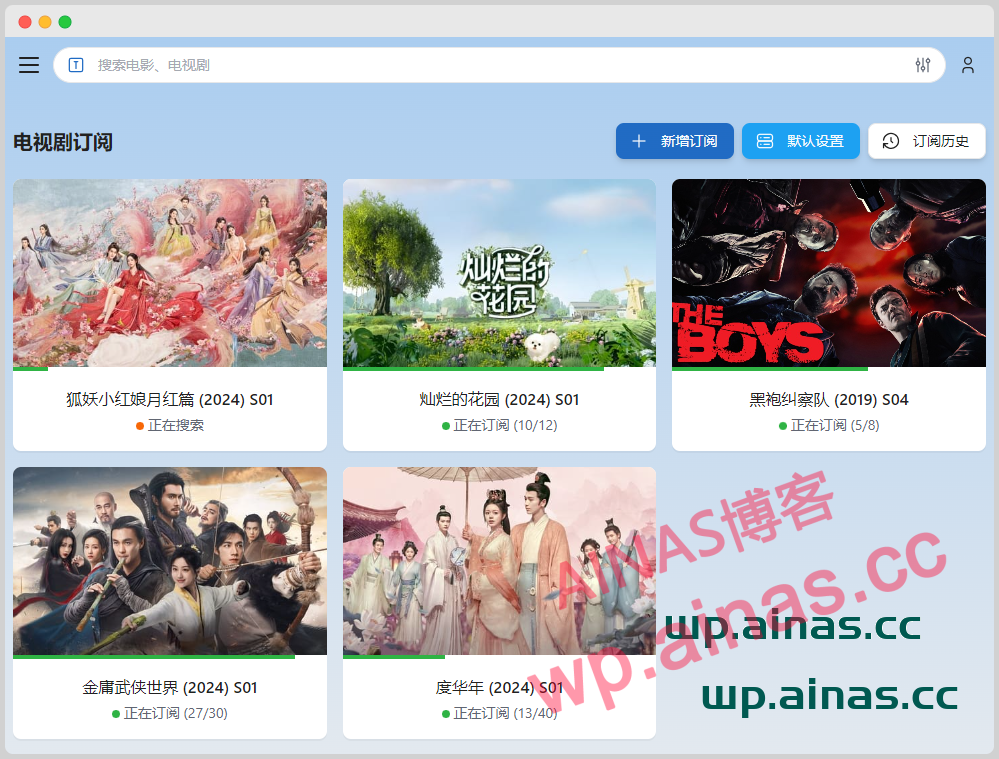Screen dimensions: 999x759
Task: Open search filter sliders icon
Action: (923, 65)
